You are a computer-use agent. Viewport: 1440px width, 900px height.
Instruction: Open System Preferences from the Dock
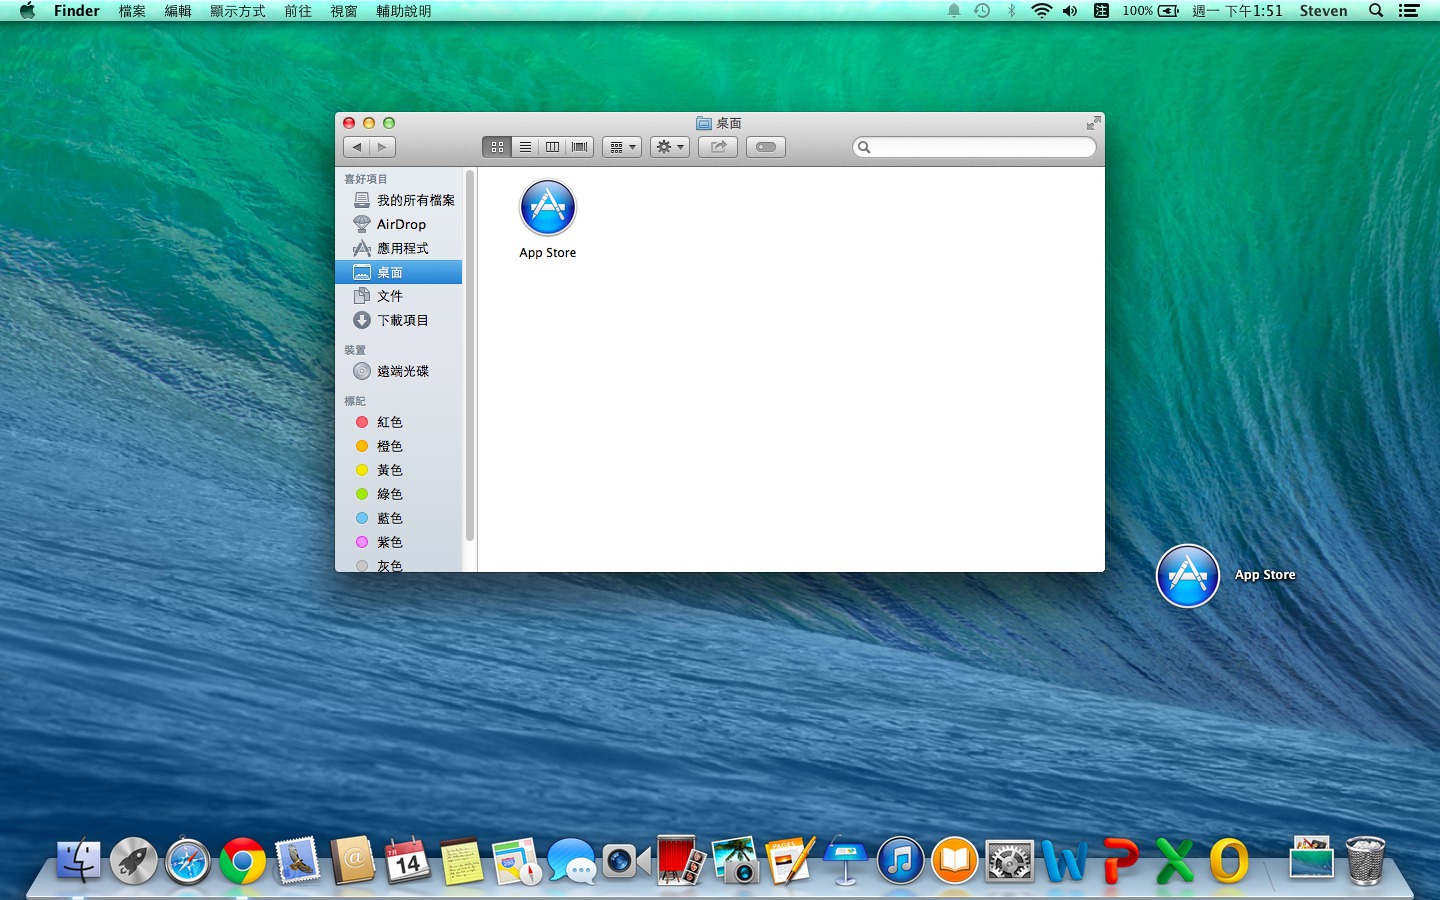tap(1009, 861)
